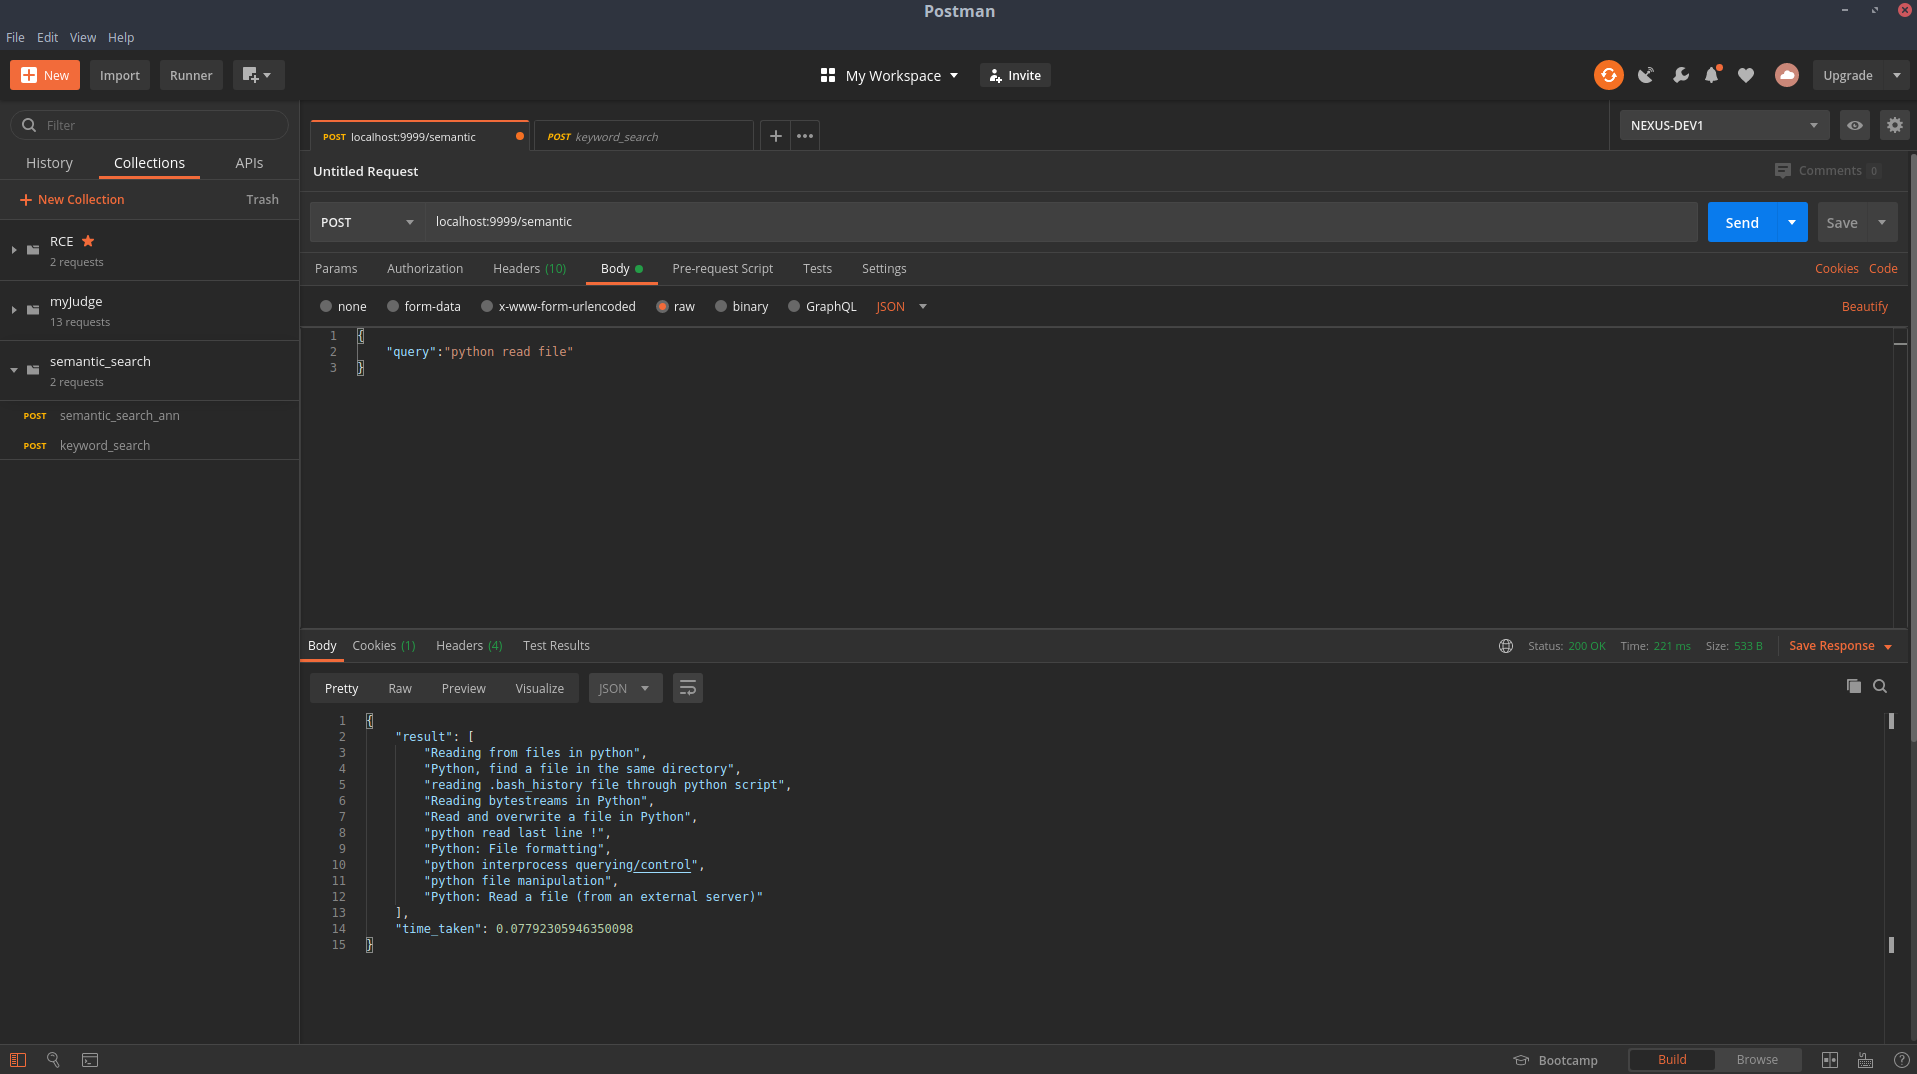Switch to the APIs sidebar tab
The width and height of the screenshot is (1917, 1074).
[x=249, y=163]
